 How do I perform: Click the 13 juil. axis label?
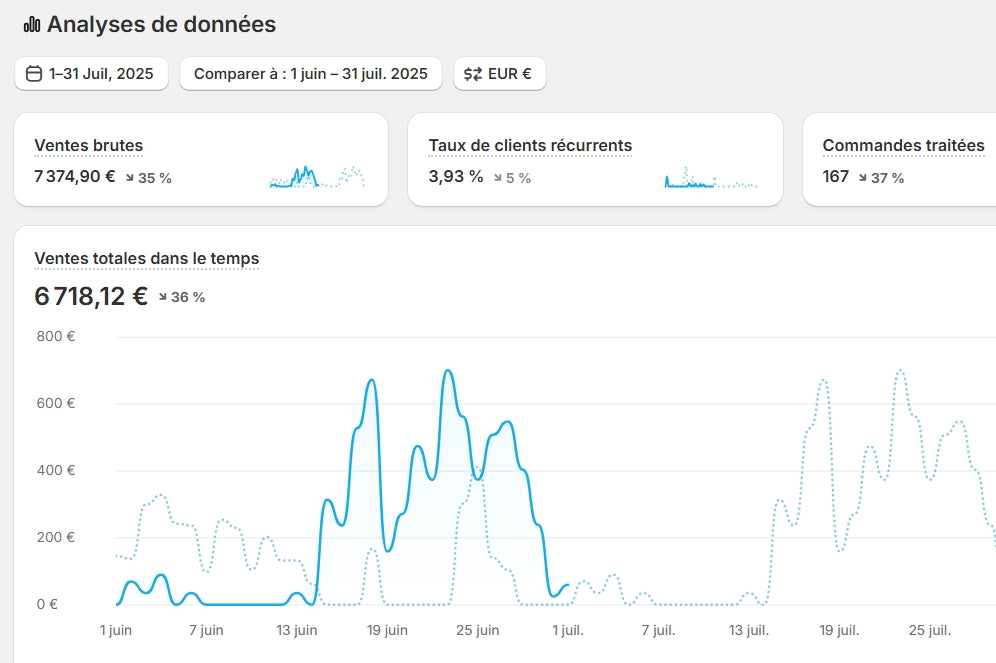tap(749, 631)
